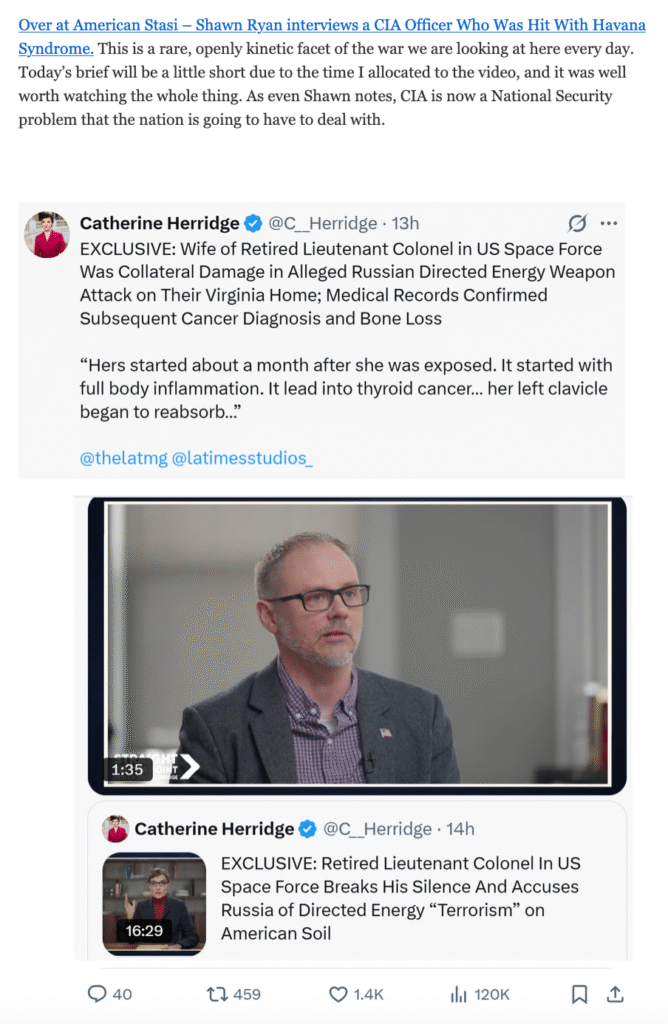Like the tweet using the heart icon
668x1024 pixels.
tap(338, 993)
